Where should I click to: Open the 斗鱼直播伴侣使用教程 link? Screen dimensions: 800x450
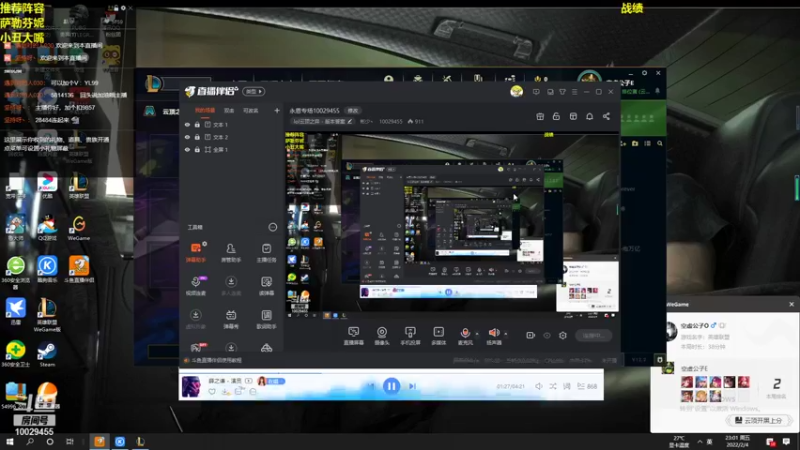coord(217,360)
